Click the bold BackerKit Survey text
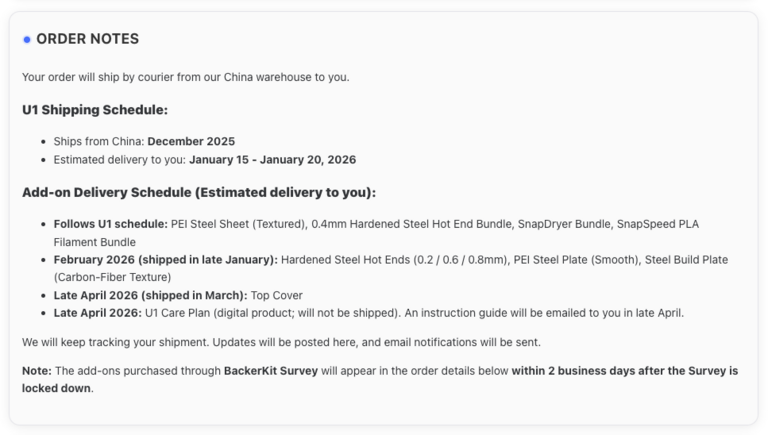The width and height of the screenshot is (768, 435). (x=270, y=371)
